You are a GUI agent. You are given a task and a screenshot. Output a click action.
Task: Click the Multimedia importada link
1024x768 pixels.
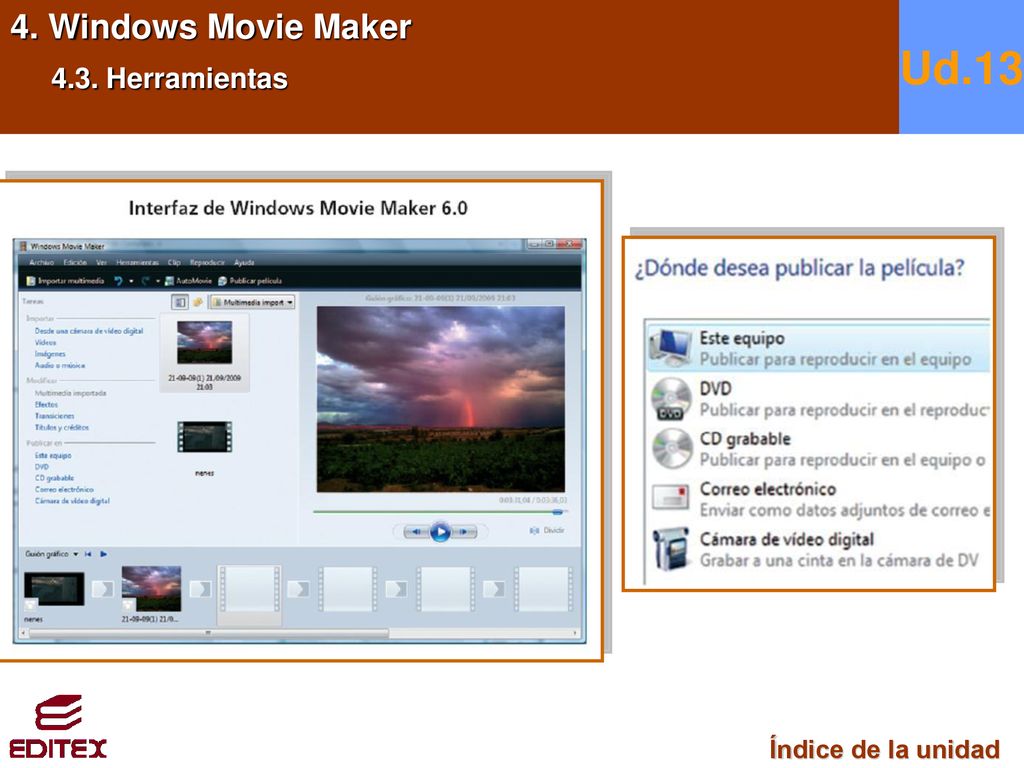click(x=71, y=393)
